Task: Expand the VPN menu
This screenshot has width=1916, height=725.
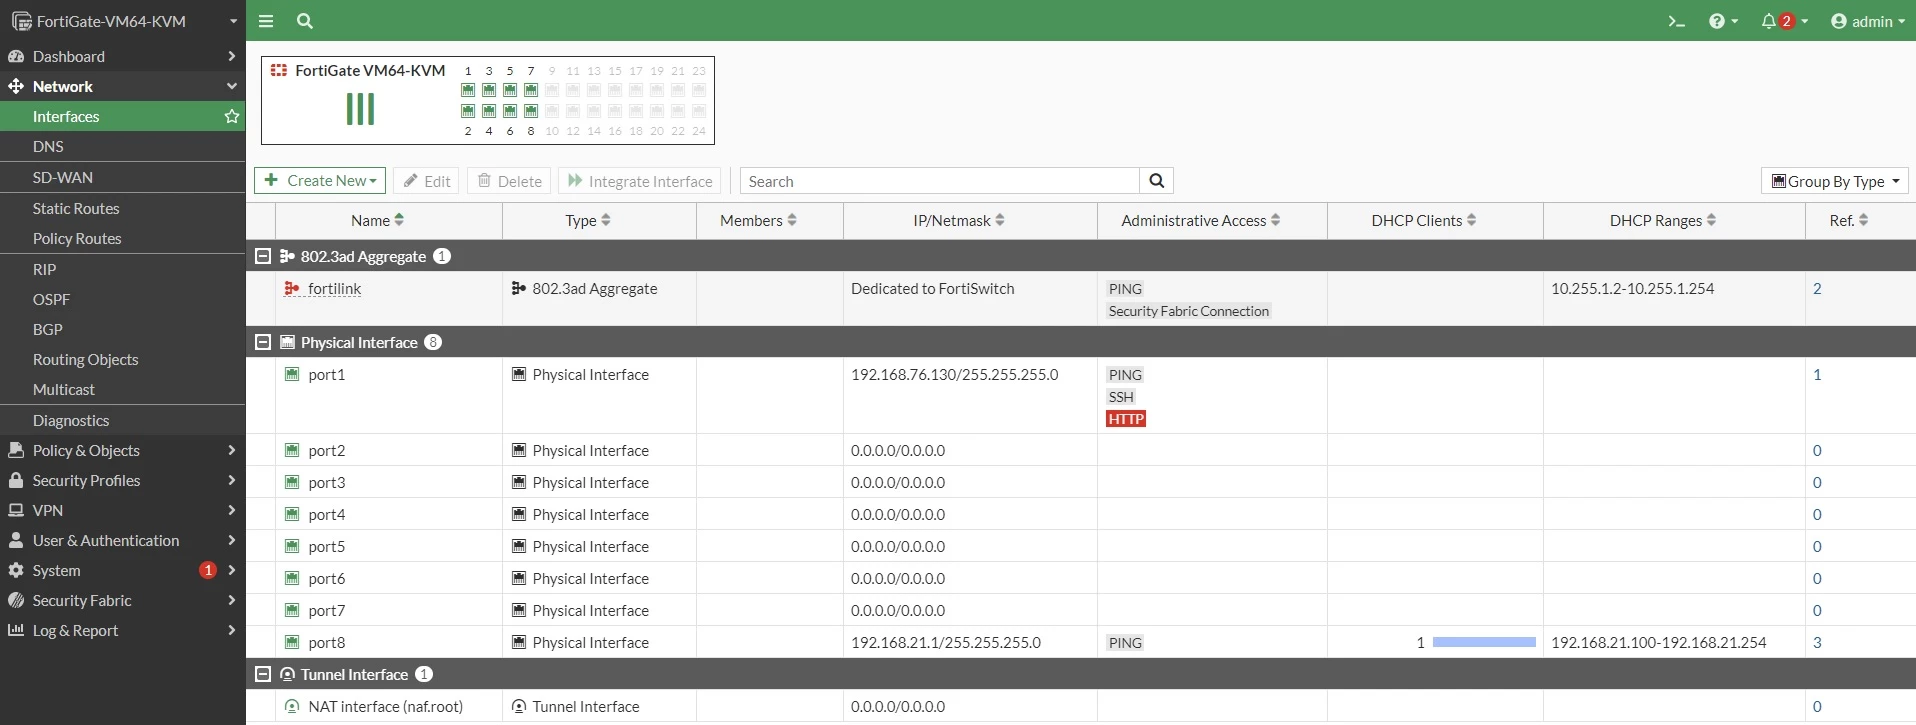Action: (123, 510)
